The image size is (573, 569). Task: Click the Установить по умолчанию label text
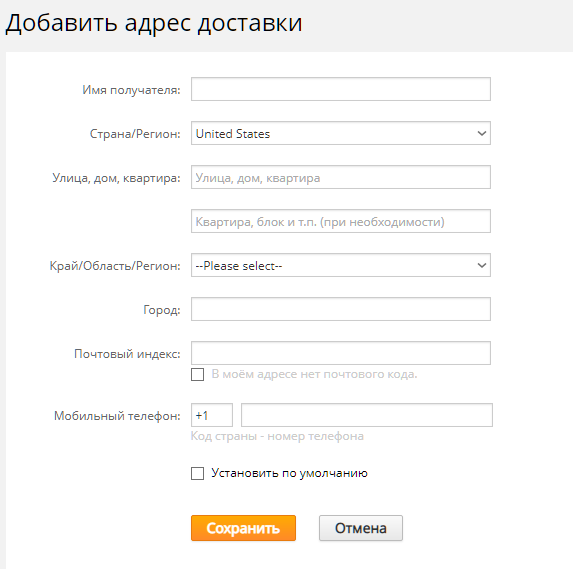[x=289, y=473]
